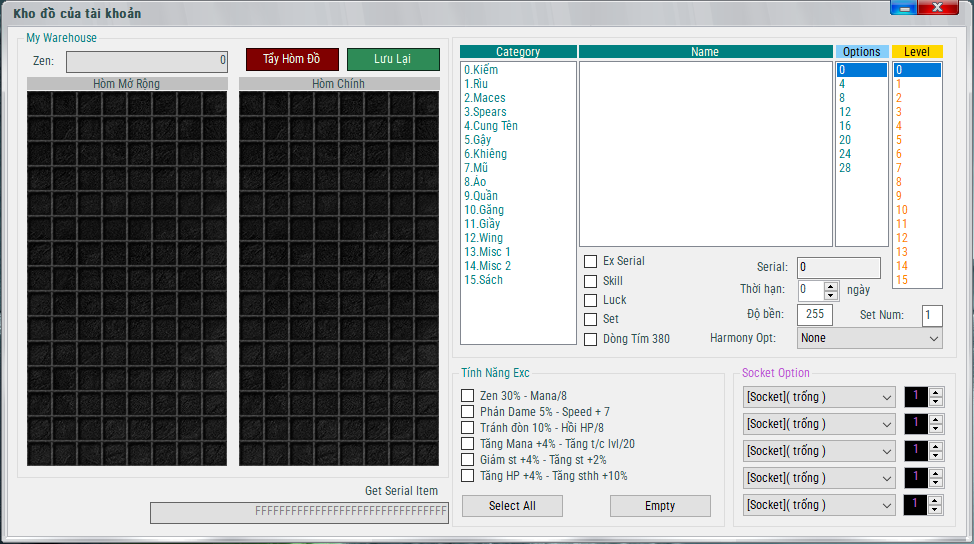The width and height of the screenshot is (974, 544).
Task: Select 0.Kiếm in Category list
Action: 481,70
